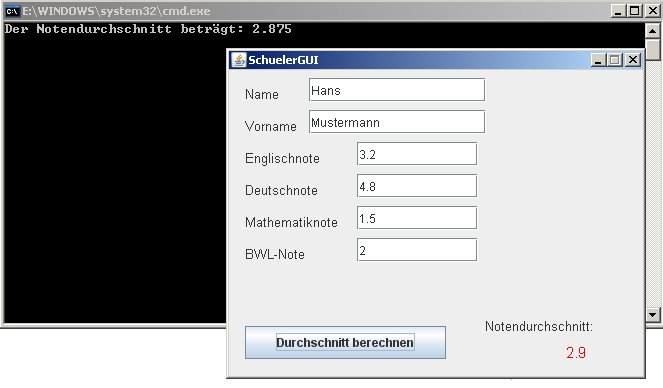Click the Deutschnote label
Image resolution: width=663 pixels, height=388 pixels.
coord(281,190)
